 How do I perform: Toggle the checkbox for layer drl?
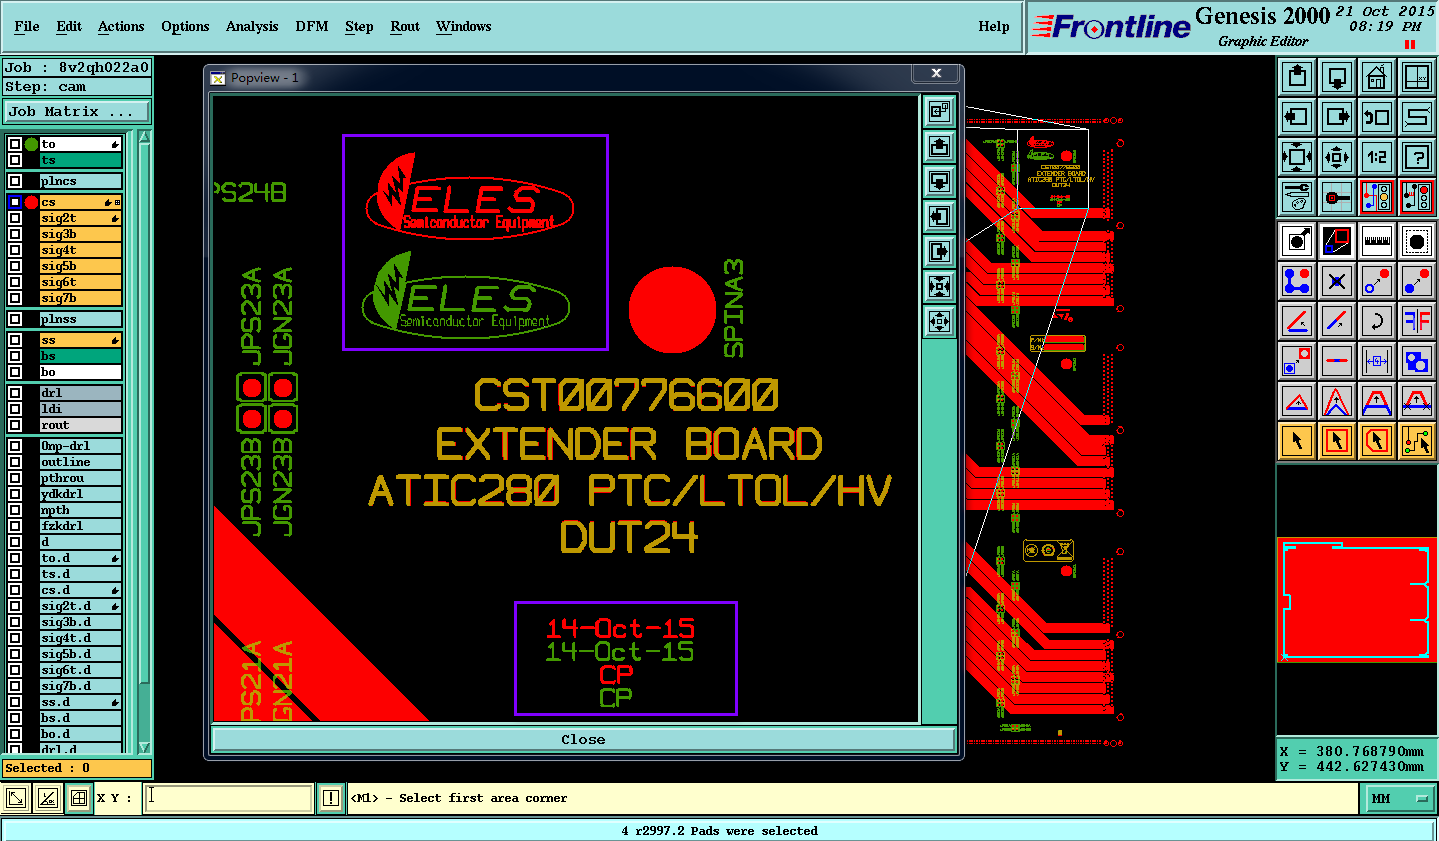point(14,393)
